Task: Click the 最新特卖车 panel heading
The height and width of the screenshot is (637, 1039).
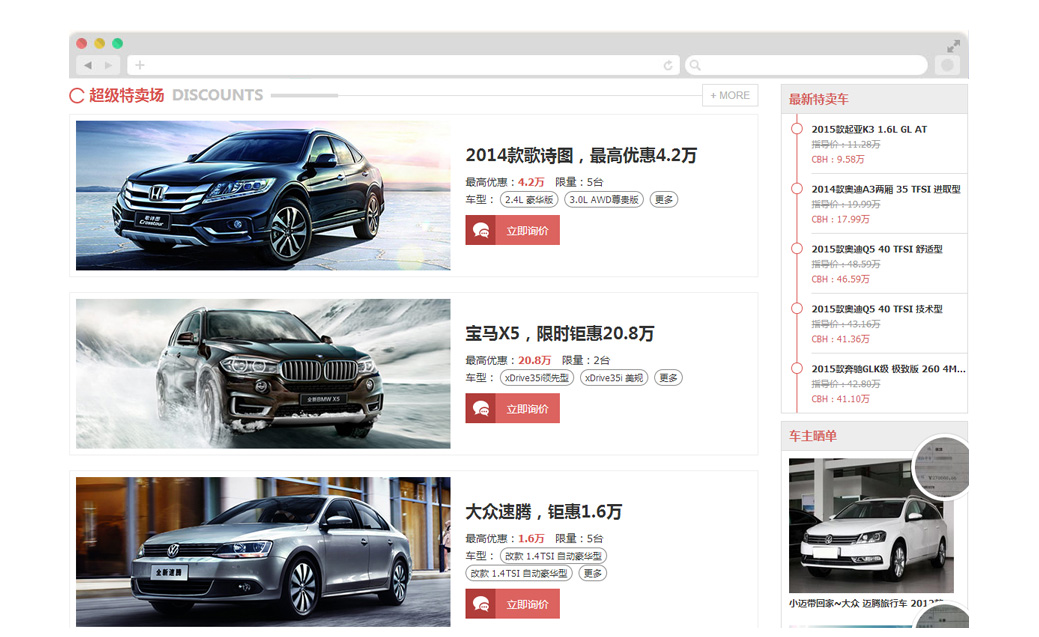Action: (818, 99)
